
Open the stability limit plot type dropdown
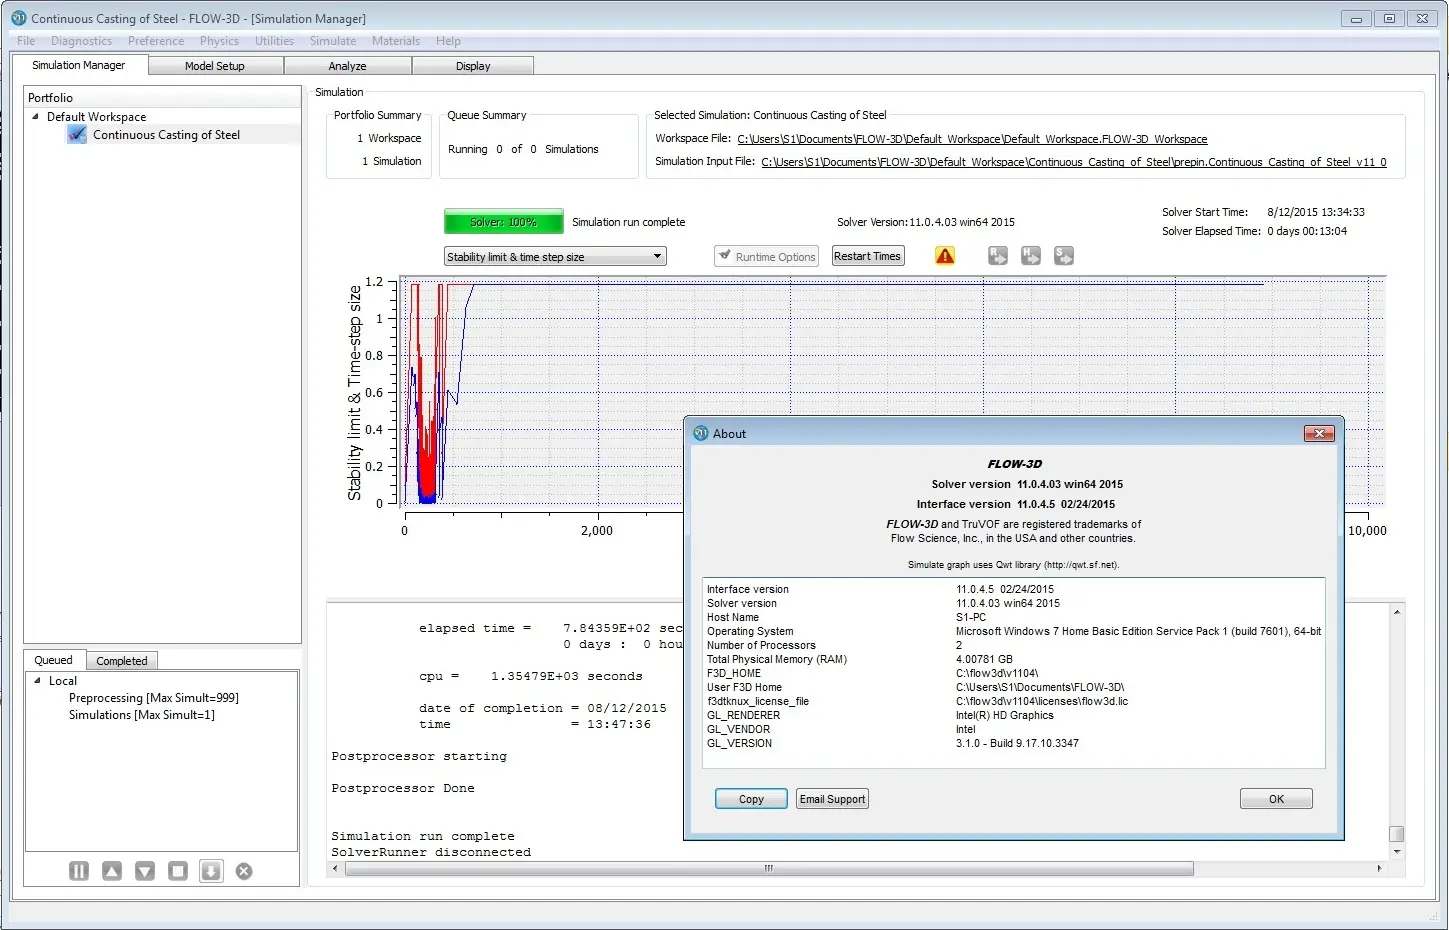click(555, 257)
